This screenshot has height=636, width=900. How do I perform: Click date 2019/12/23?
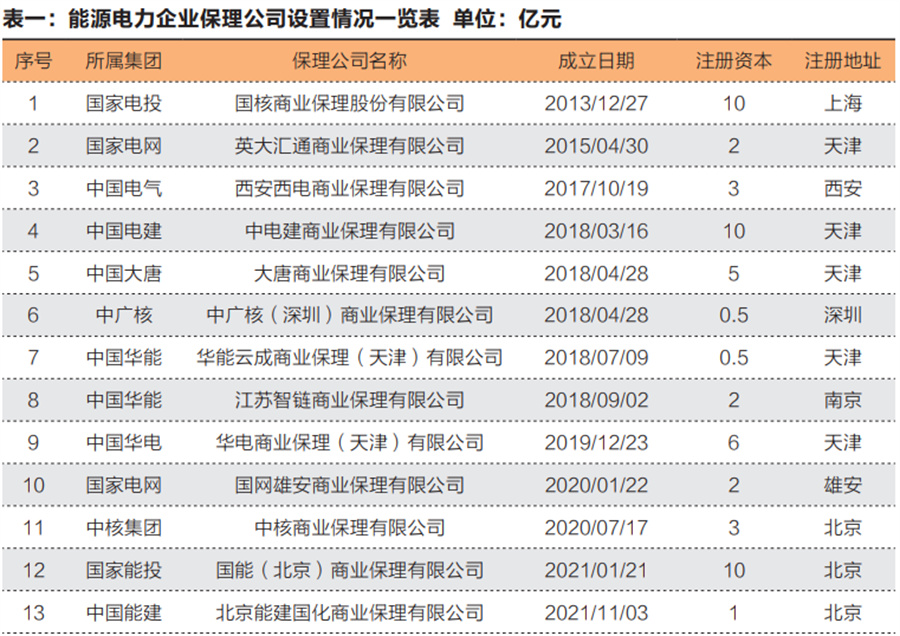click(x=596, y=443)
